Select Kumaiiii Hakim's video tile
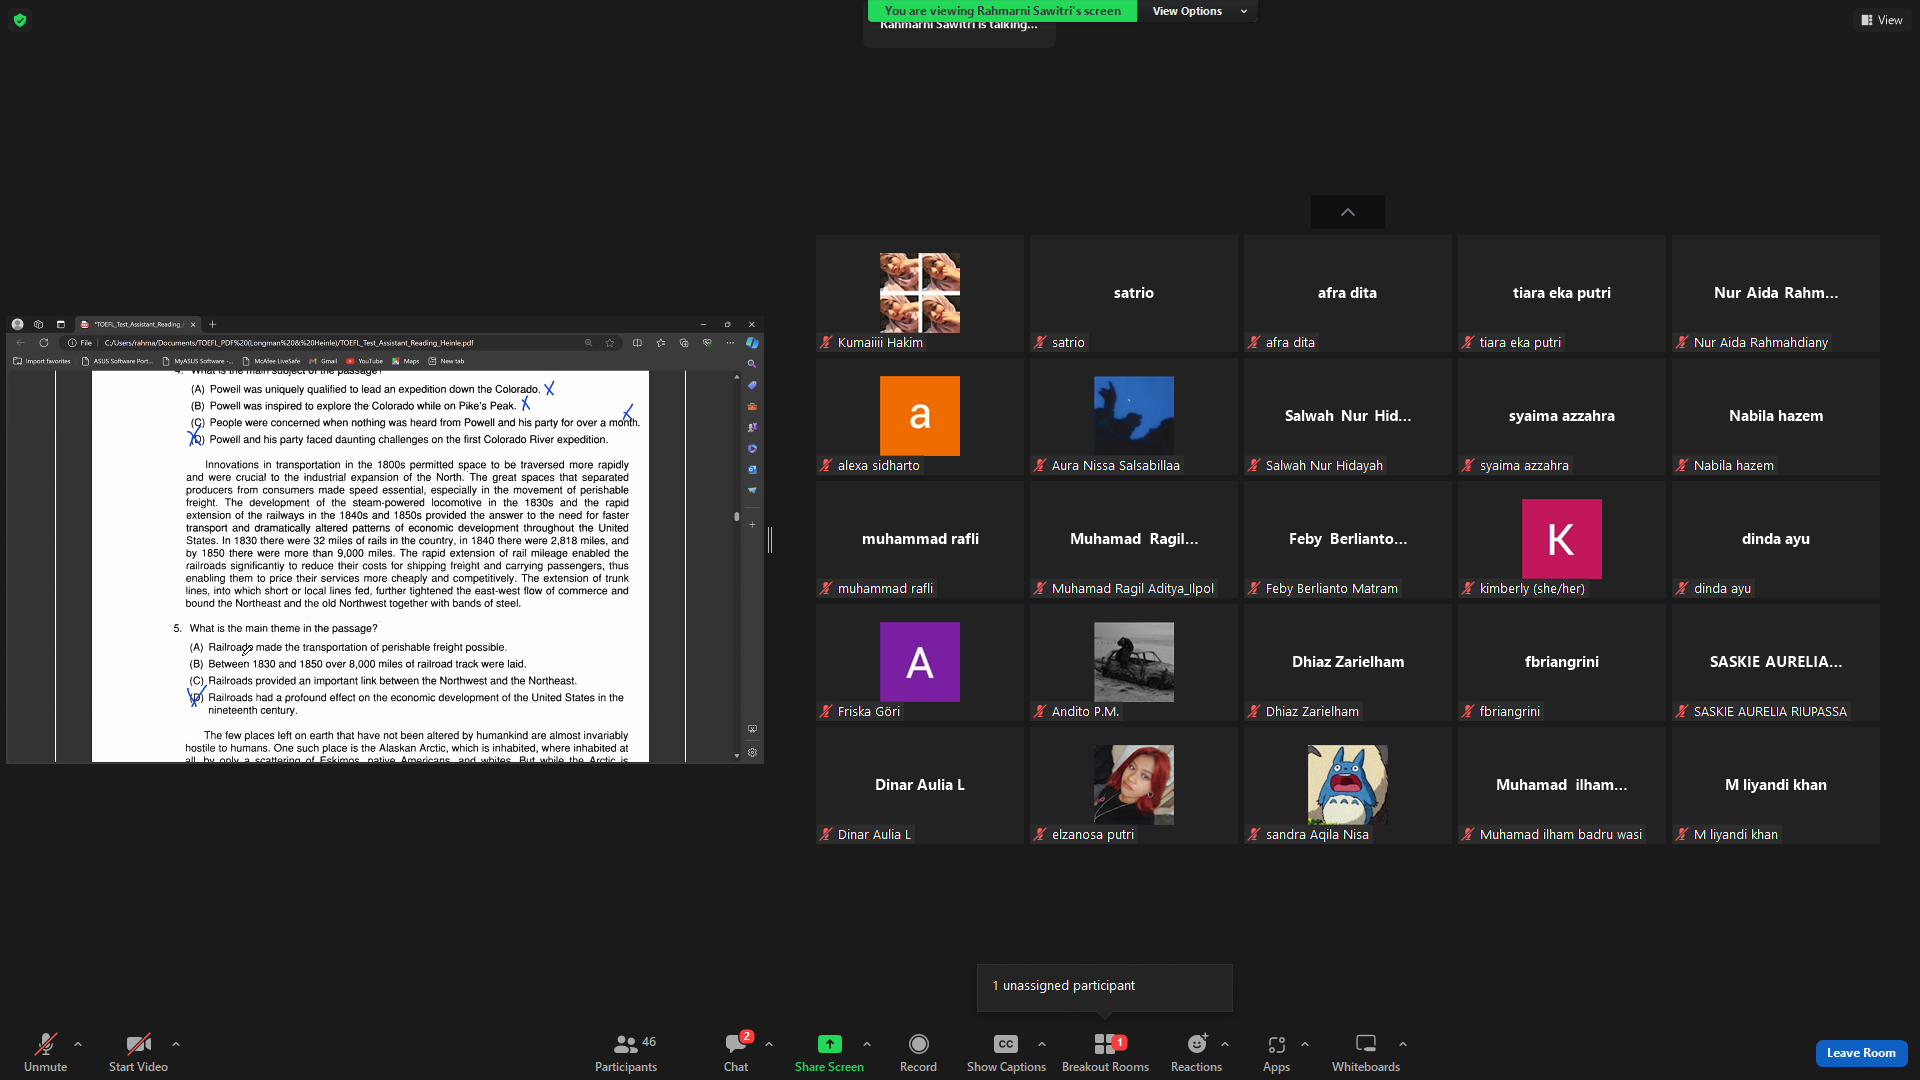The height and width of the screenshot is (1080, 1920). pos(920,293)
